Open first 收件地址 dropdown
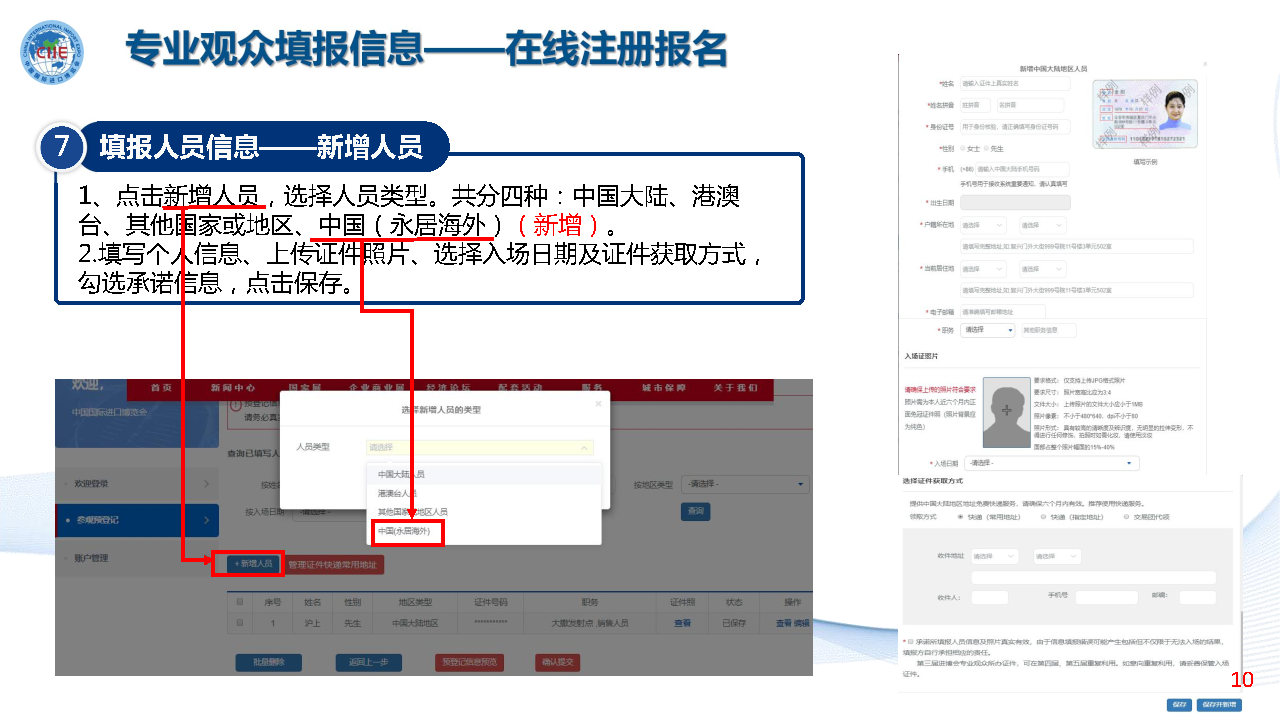1280x720 pixels. click(994, 556)
